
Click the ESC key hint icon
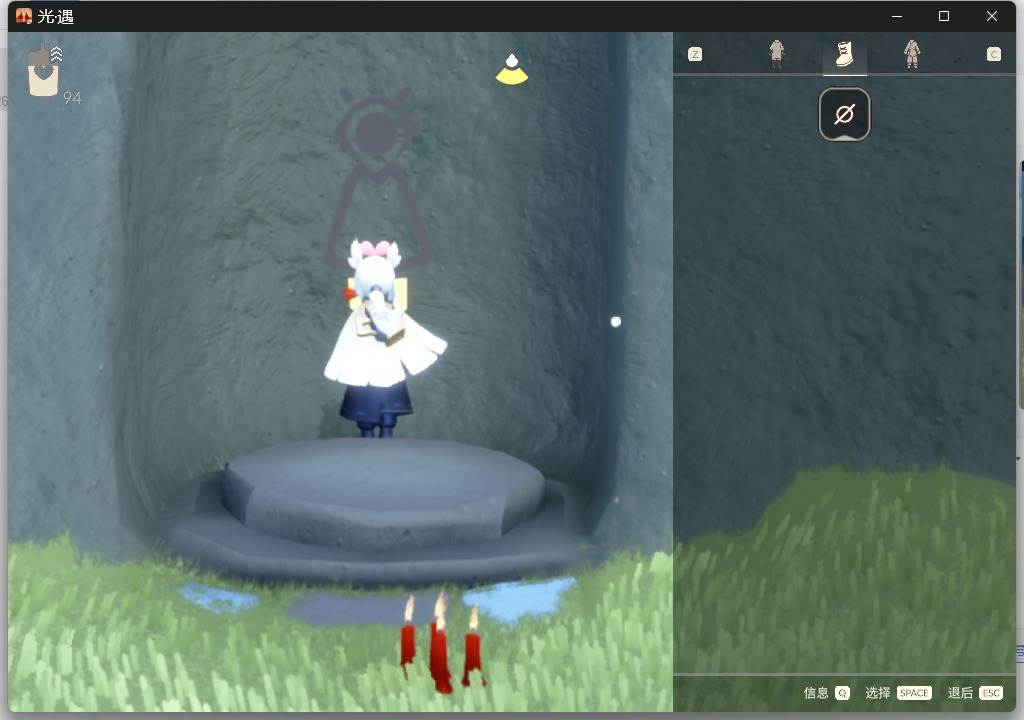991,693
